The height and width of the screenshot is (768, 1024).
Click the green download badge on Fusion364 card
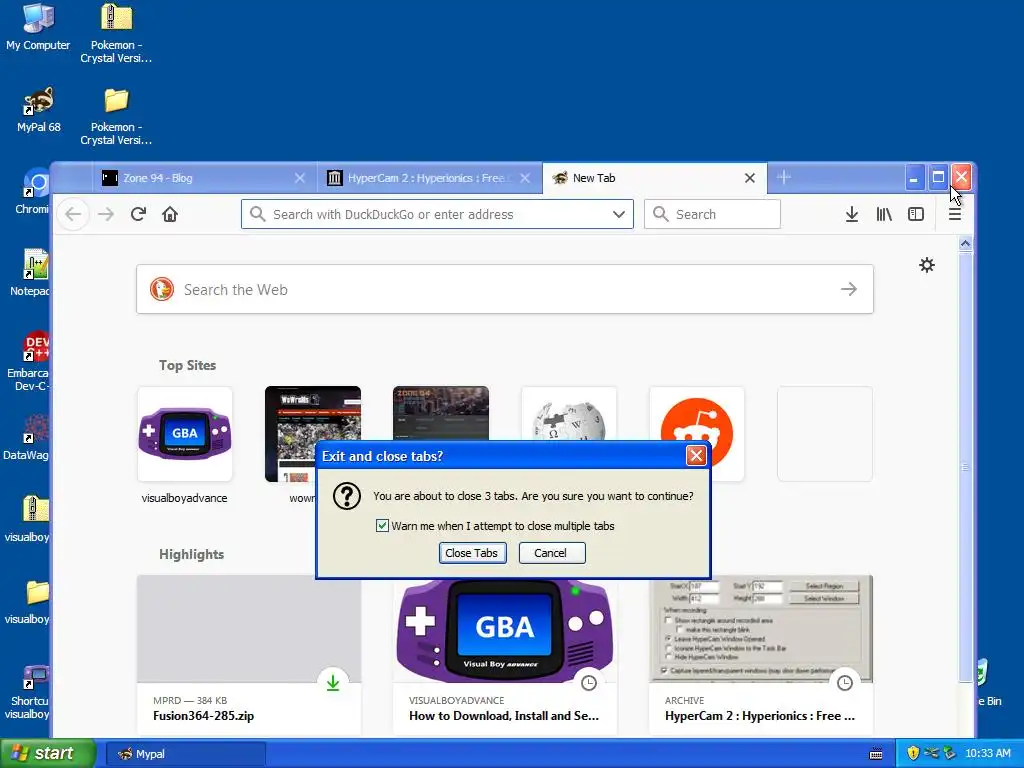[x=333, y=682]
